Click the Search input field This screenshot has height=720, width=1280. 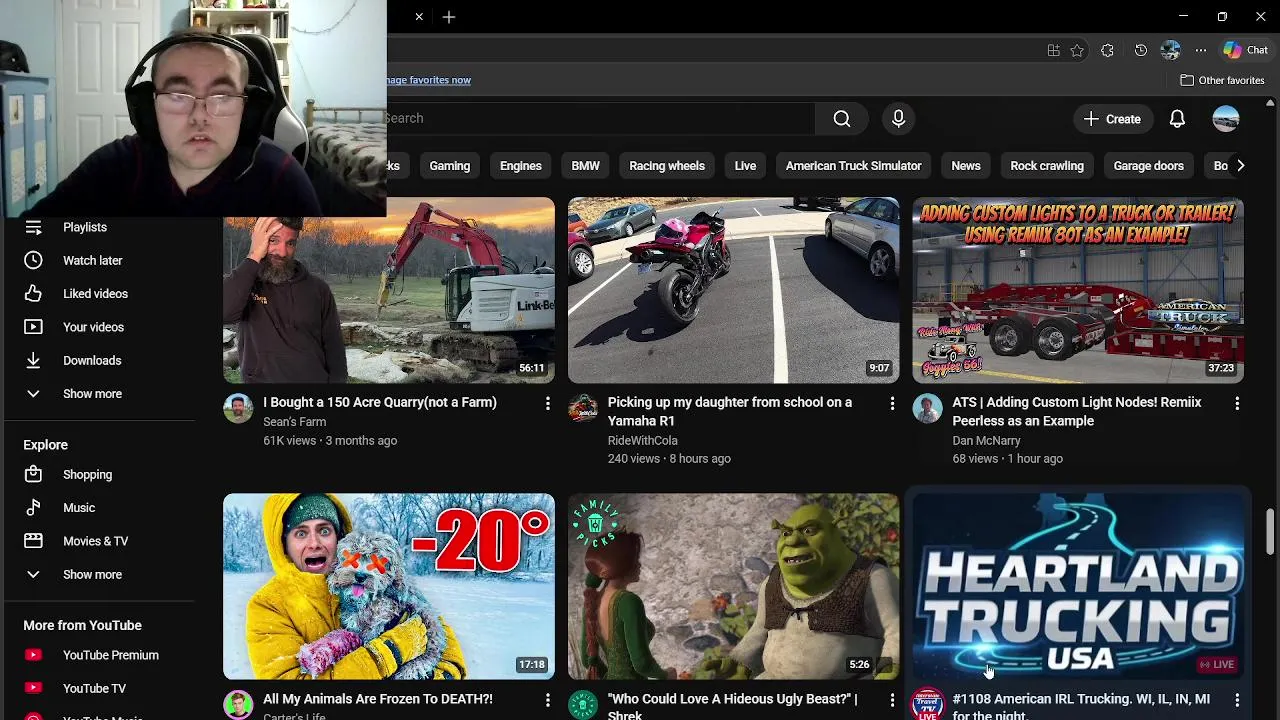pos(600,118)
